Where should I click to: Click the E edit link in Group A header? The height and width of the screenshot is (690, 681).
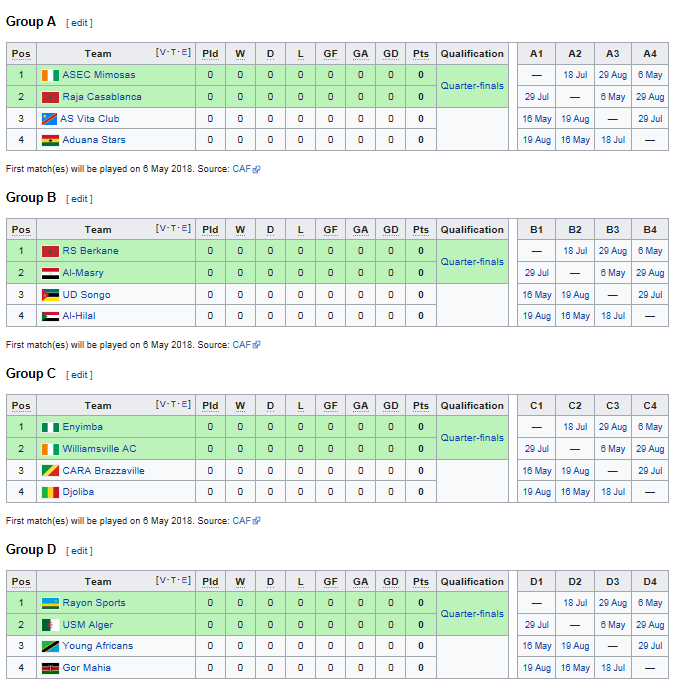(x=184, y=52)
